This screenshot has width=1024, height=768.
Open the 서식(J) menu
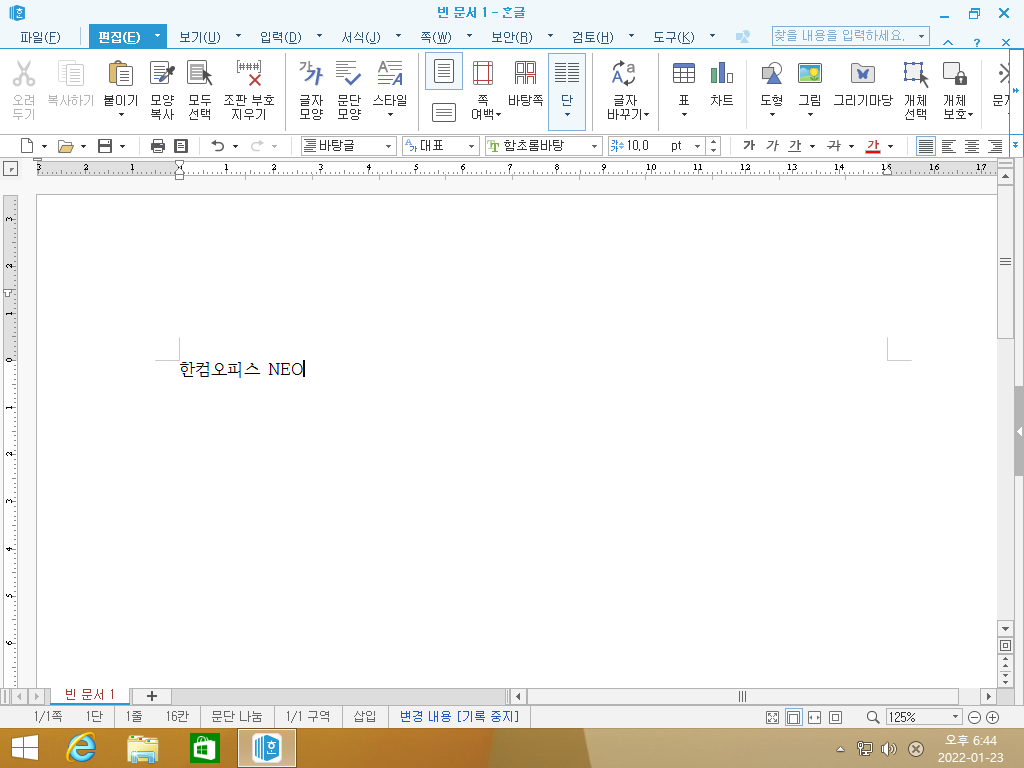[x=361, y=37]
